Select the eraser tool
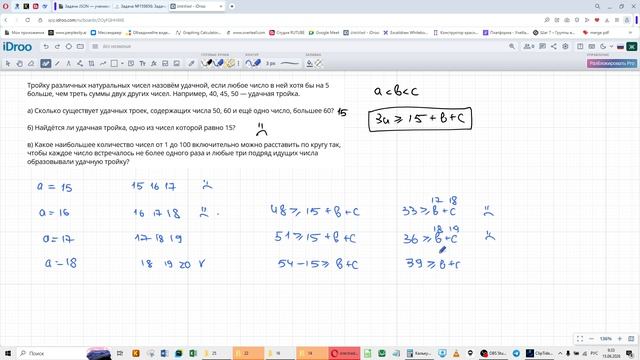The height and width of the screenshot is (360, 640). pyautogui.click(x=31, y=63)
